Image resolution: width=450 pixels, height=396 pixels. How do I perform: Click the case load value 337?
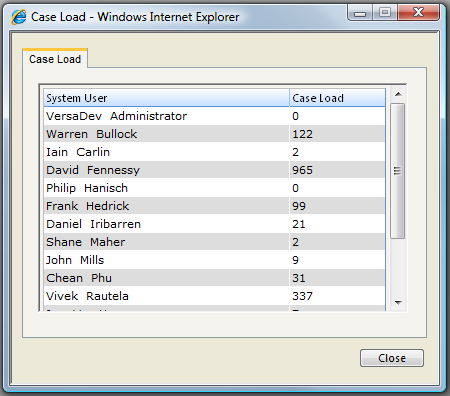(x=303, y=296)
